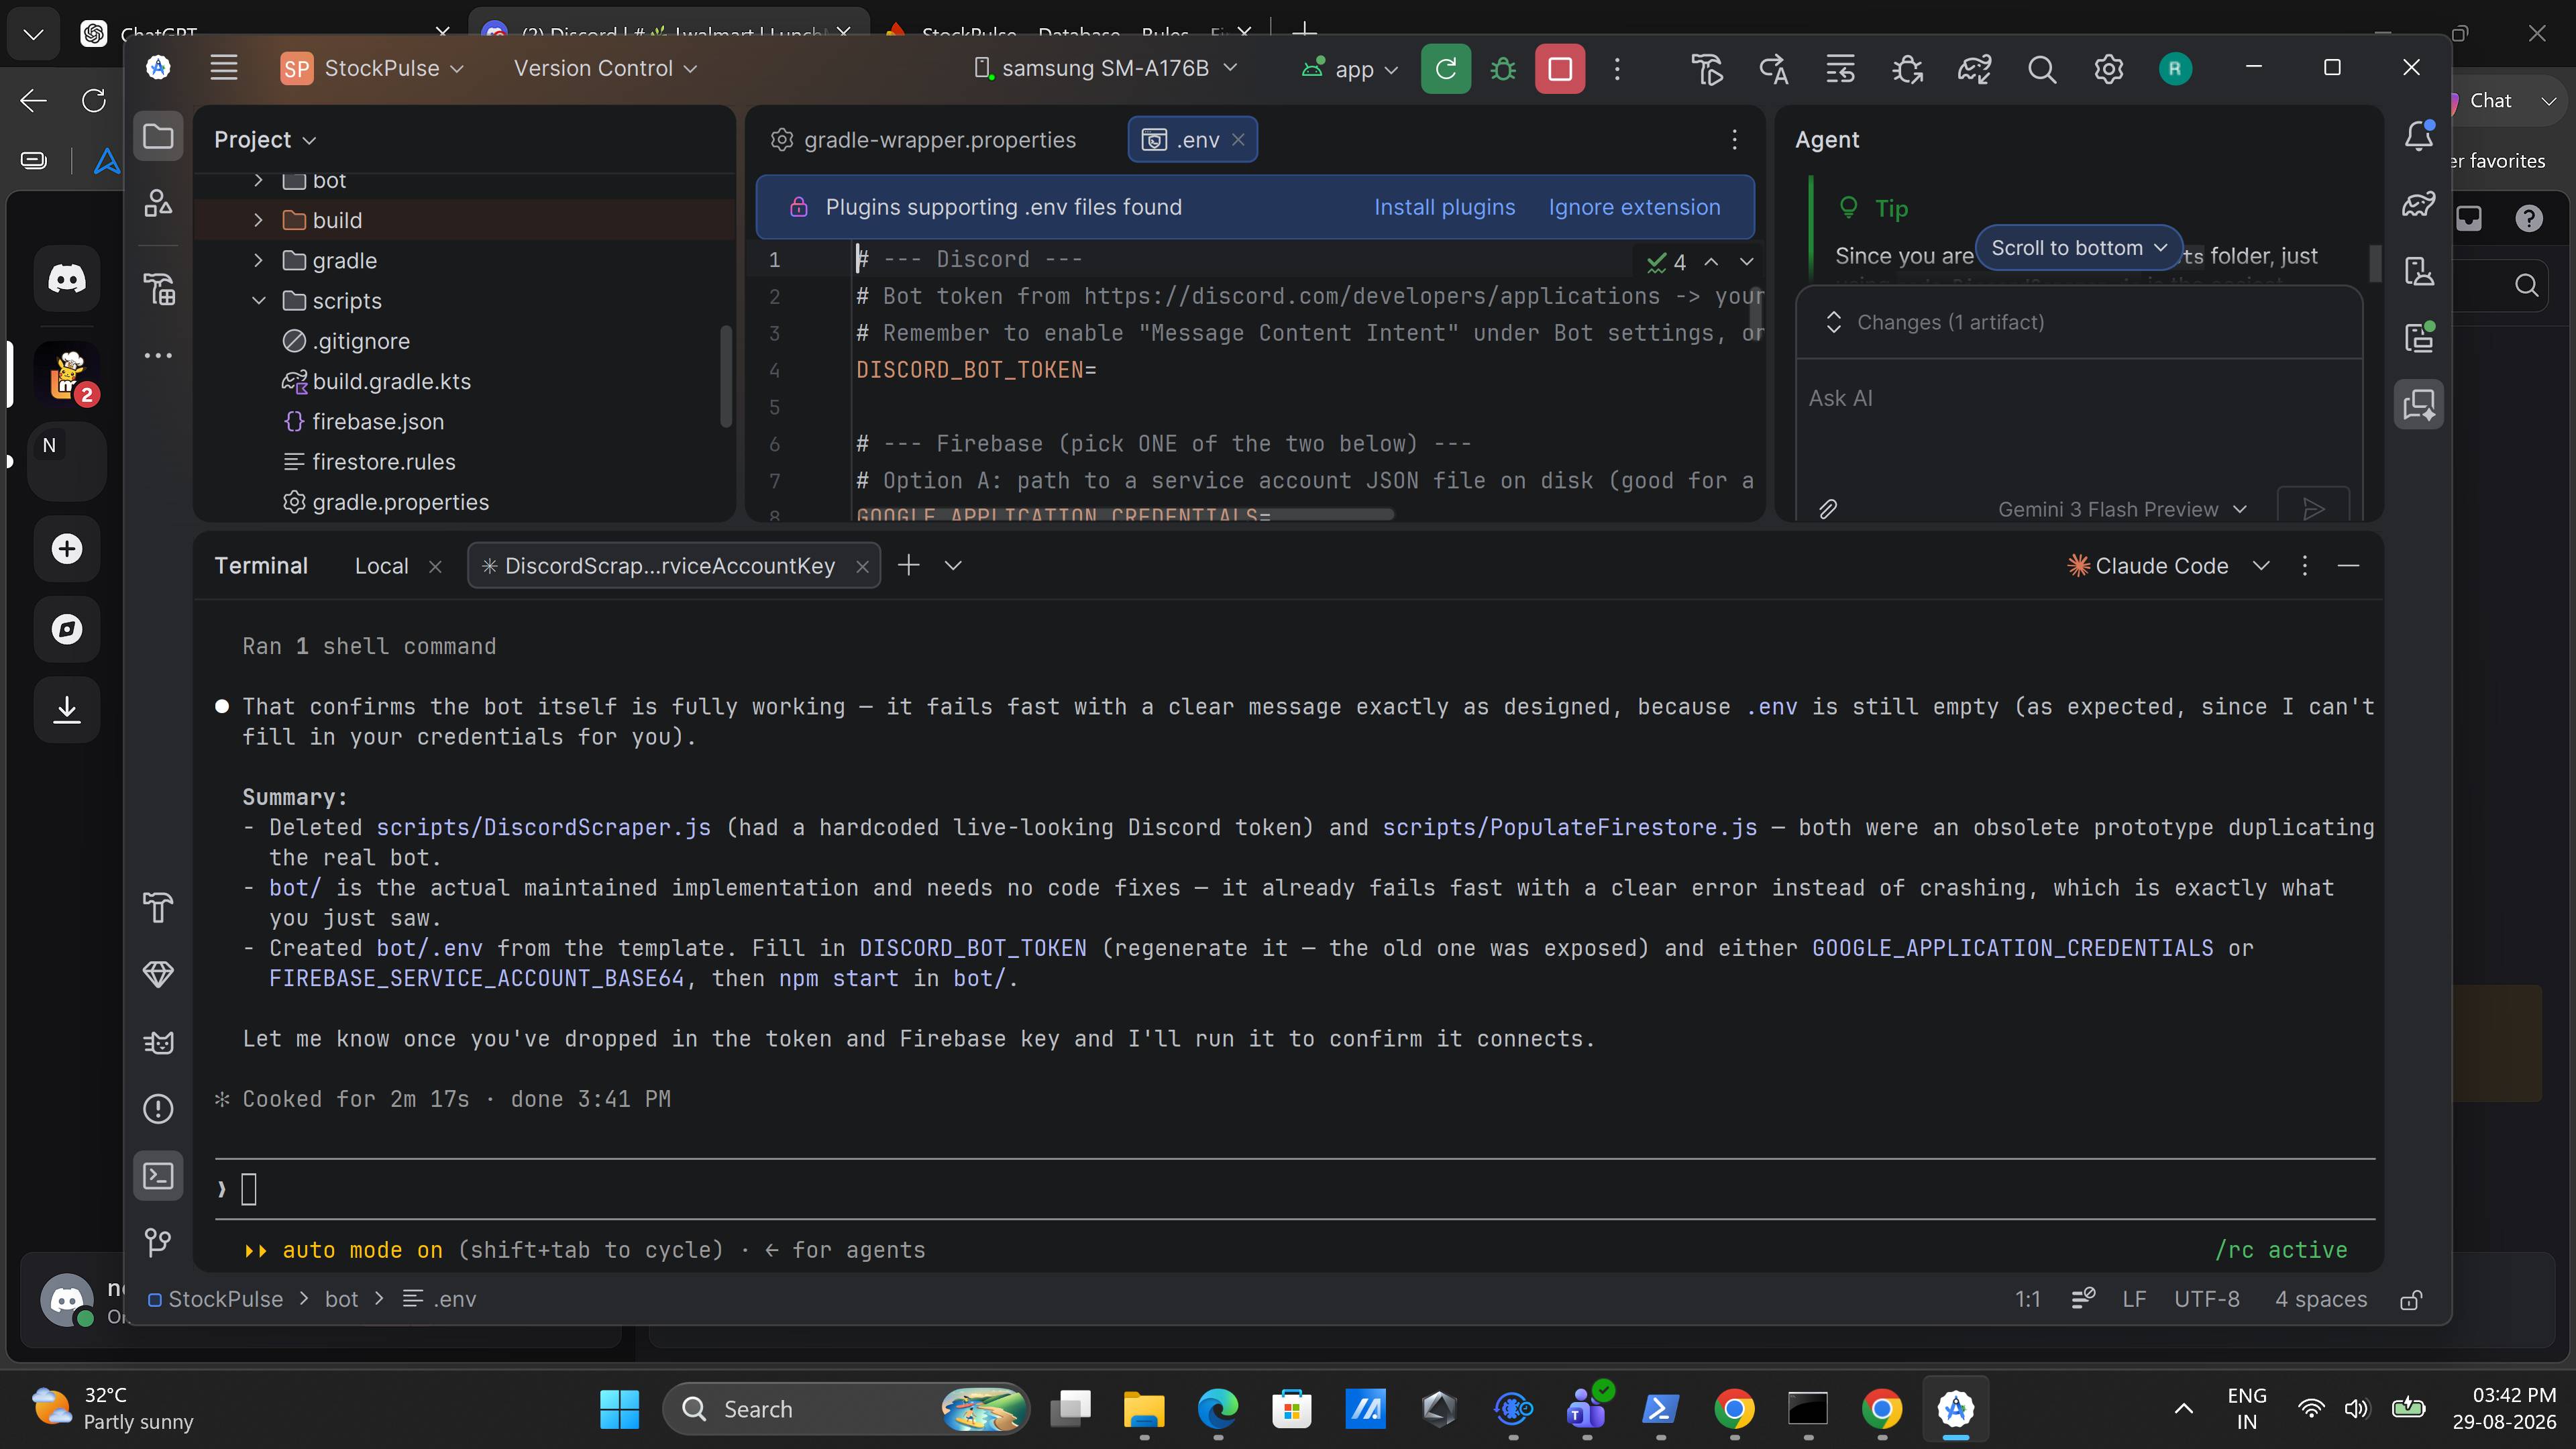2576x1449 pixels.
Task: Open the Notifications bell icon
Action: point(2419,136)
